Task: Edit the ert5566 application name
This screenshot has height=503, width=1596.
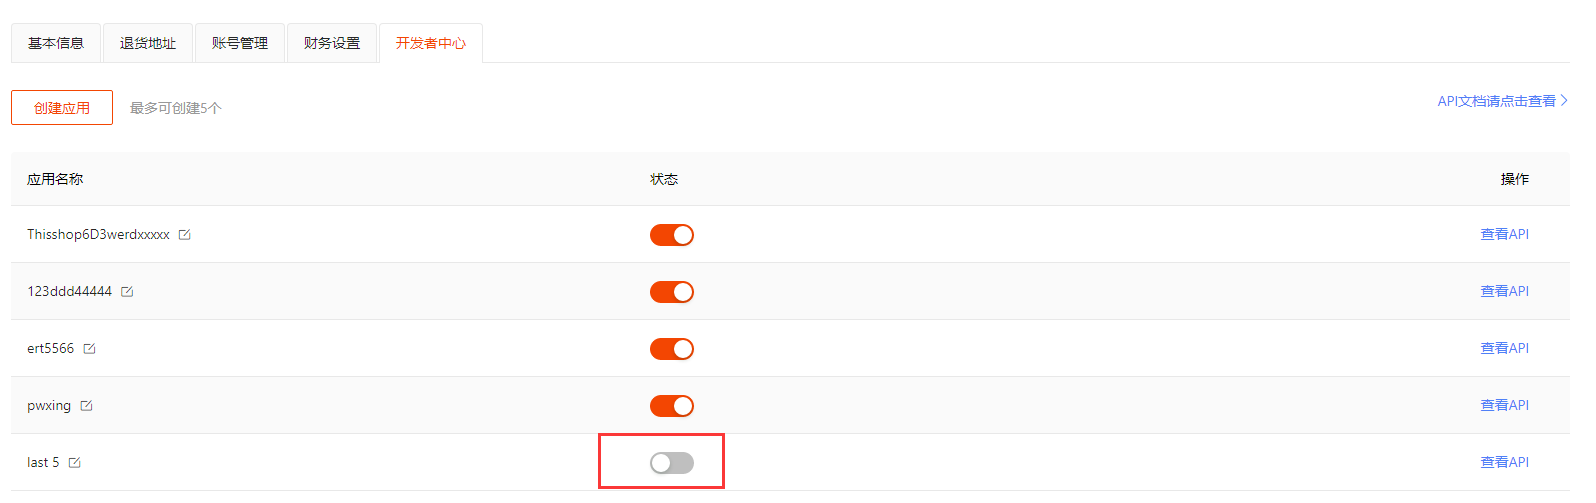Action: 89,349
